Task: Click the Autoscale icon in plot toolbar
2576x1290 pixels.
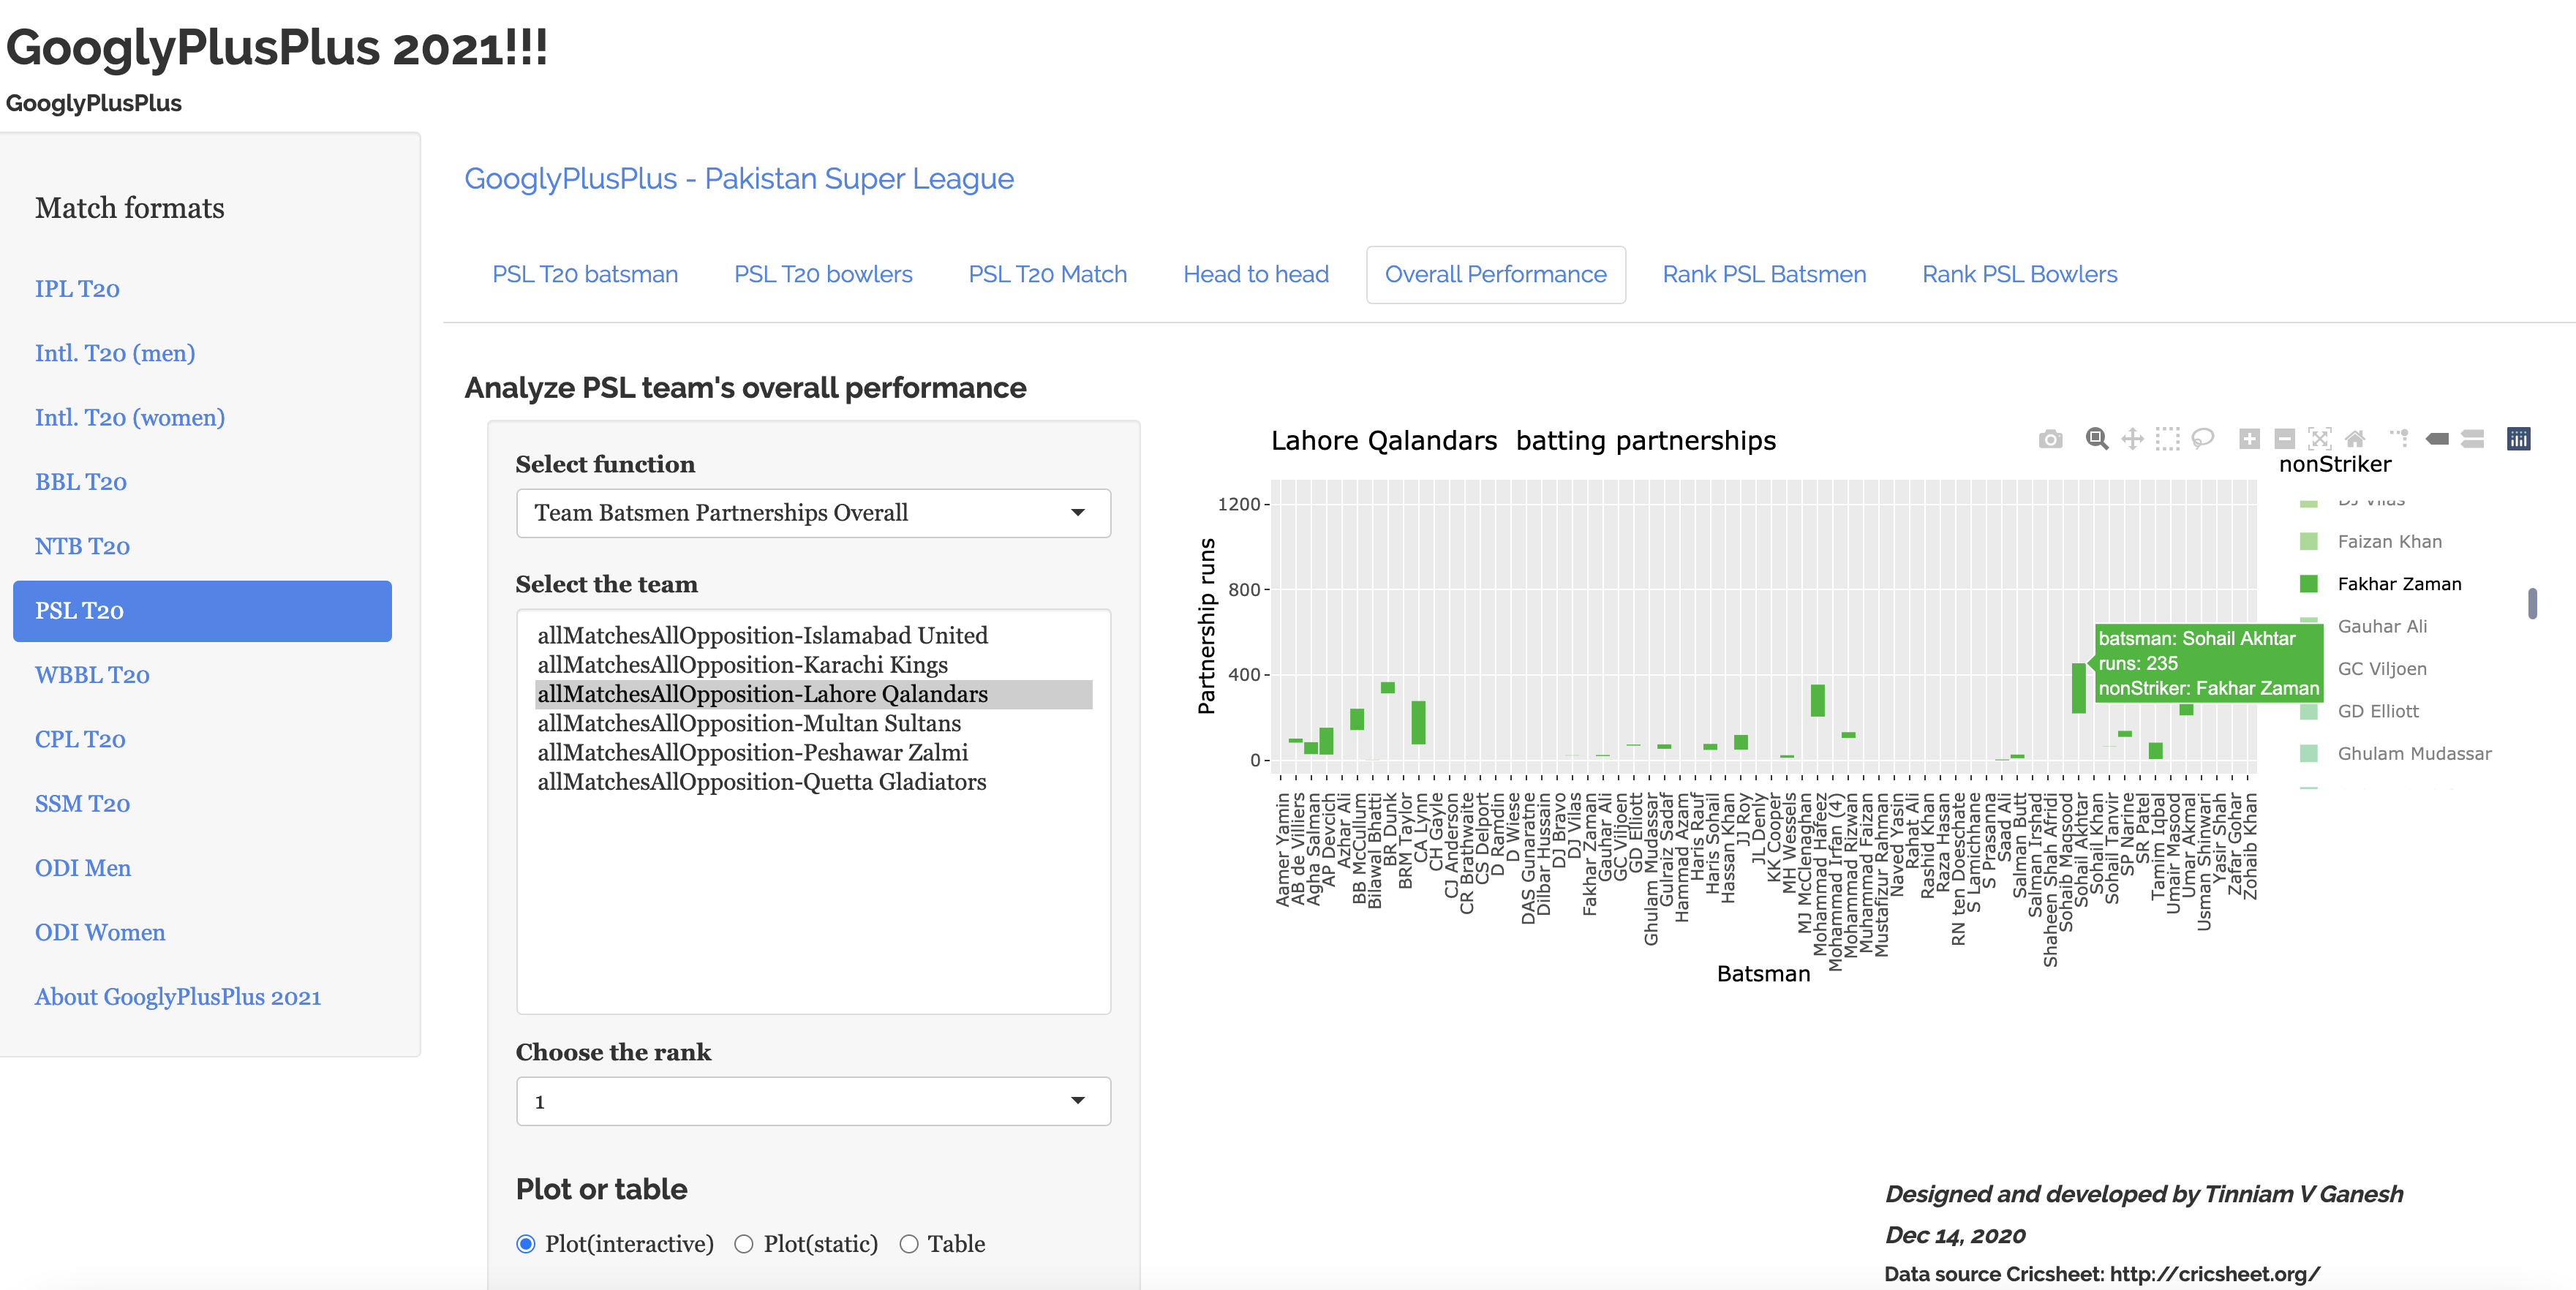Action: click(x=2320, y=439)
